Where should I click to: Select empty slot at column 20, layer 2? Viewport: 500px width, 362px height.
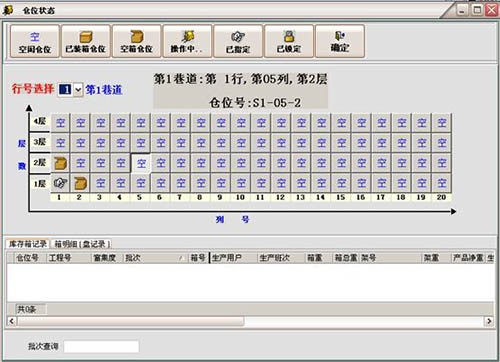pos(442,163)
